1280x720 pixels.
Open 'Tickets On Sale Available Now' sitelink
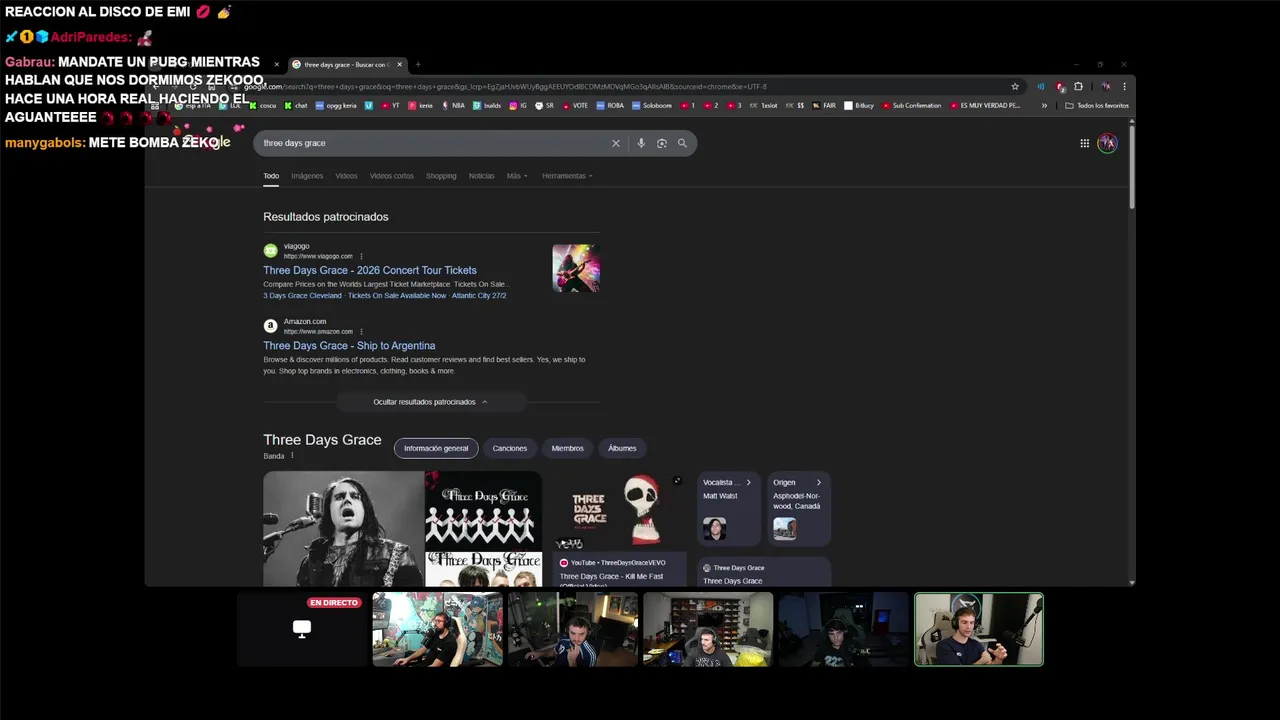(397, 296)
